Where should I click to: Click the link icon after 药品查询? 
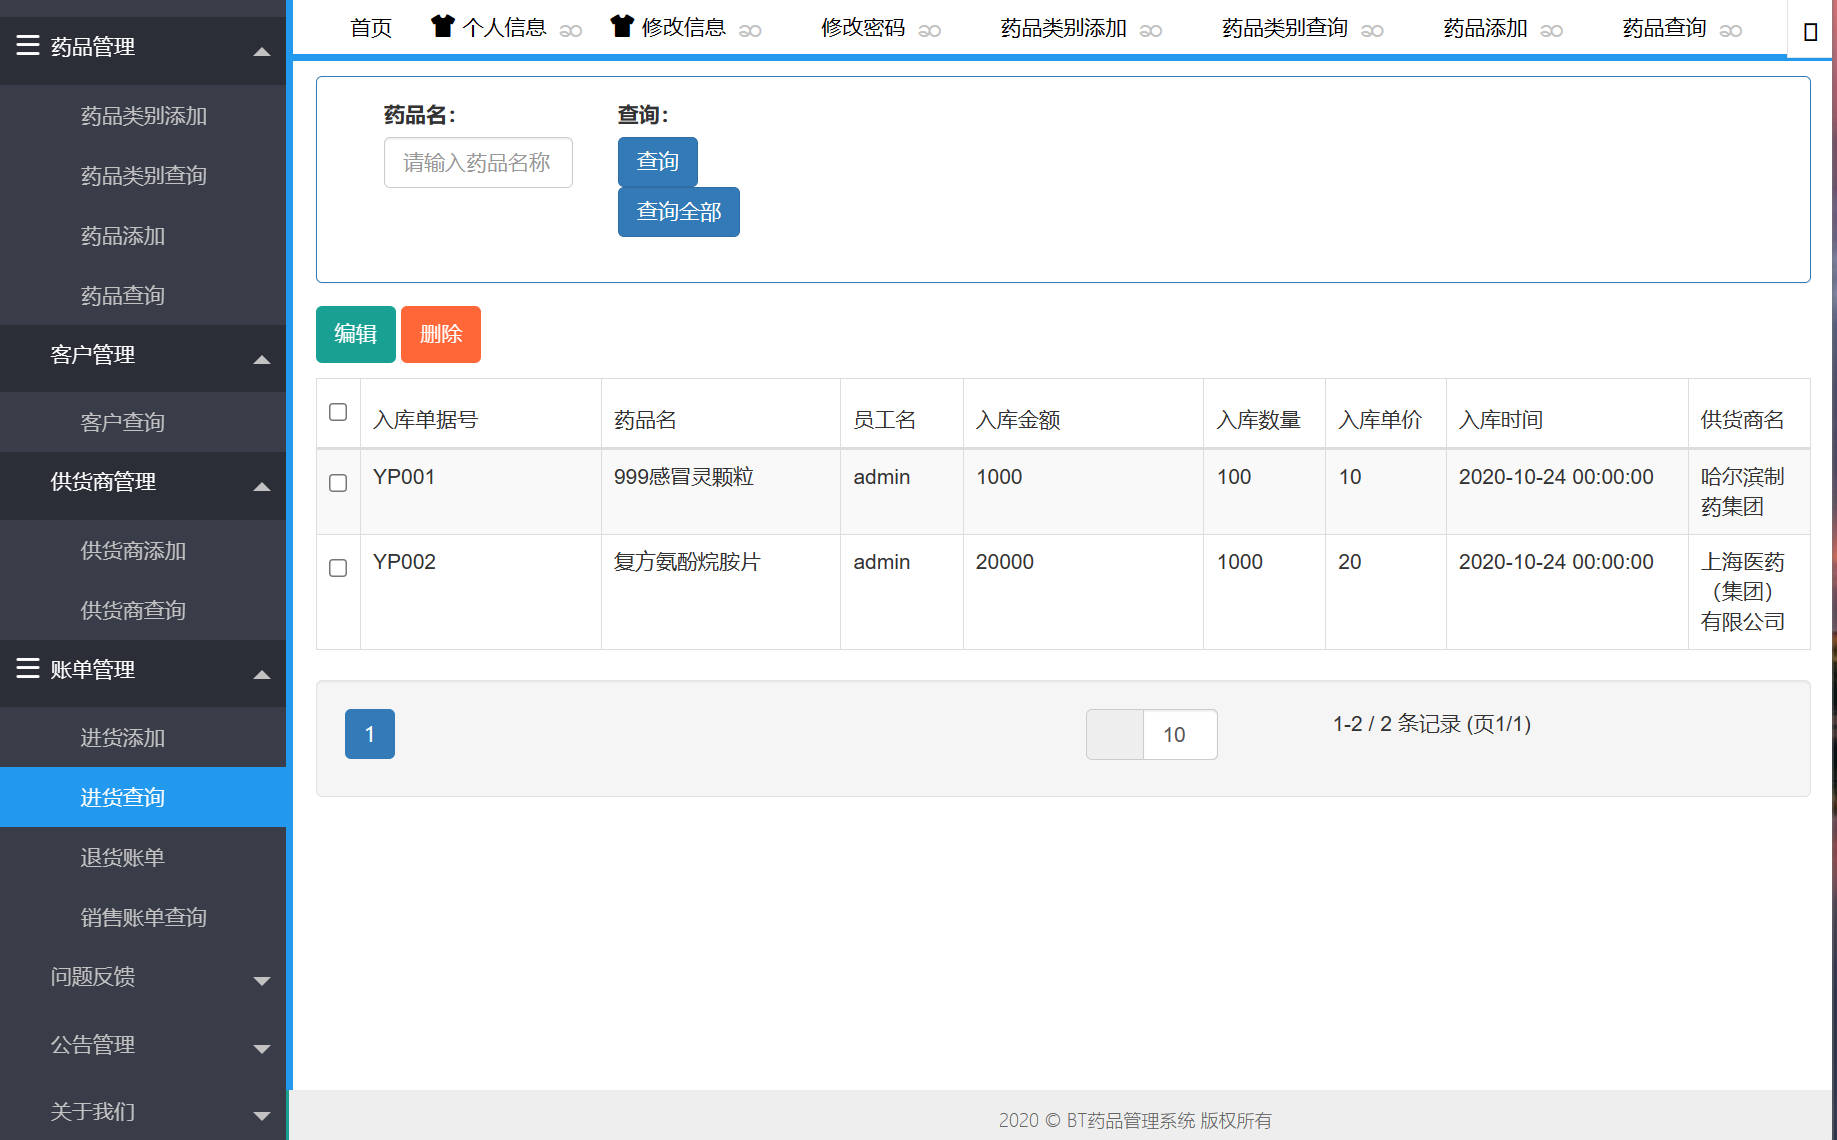[1731, 31]
